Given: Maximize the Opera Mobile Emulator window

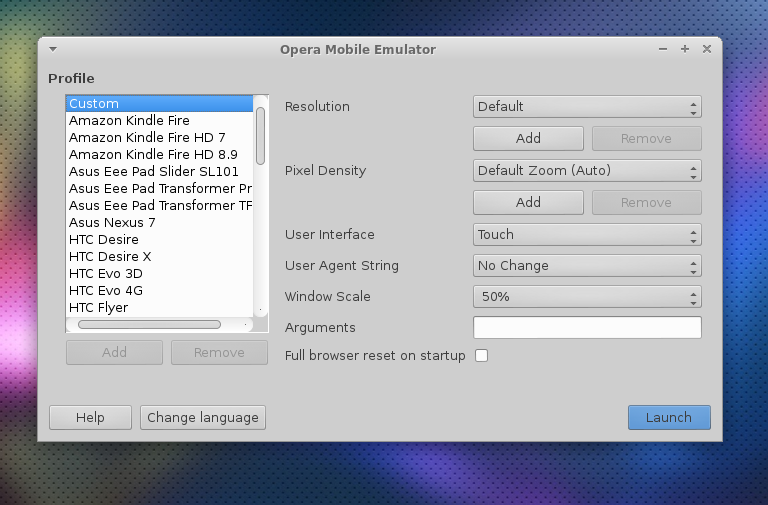Looking at the screenshot, I should (685, 49).
